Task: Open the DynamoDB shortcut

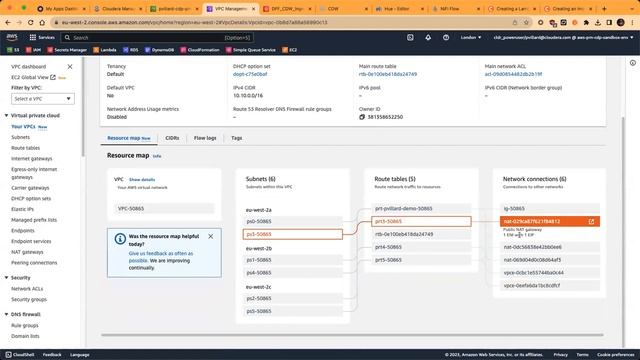Action: coord(160,50)
